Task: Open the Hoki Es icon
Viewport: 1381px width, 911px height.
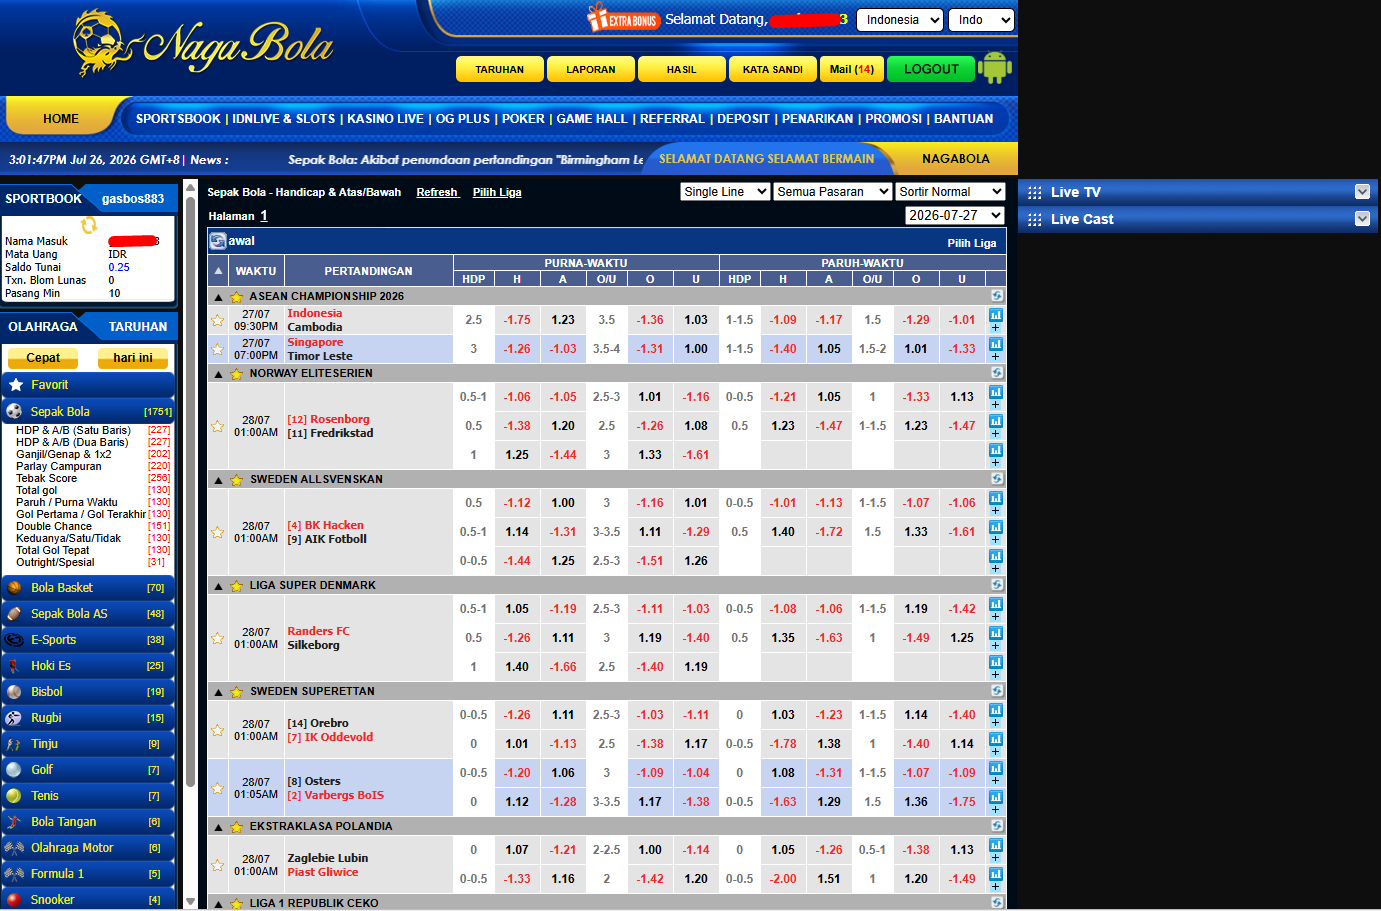Action: pos(14,666)
